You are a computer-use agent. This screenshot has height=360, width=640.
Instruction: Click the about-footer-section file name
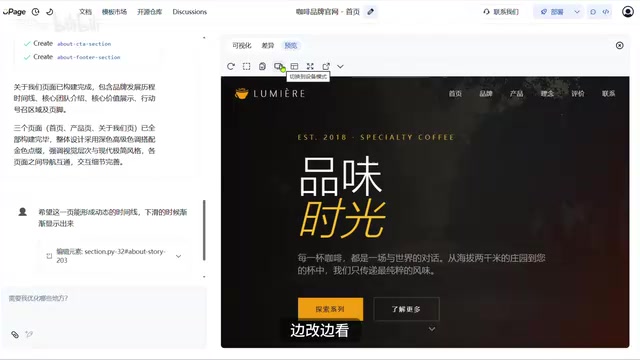tap(89, 57)
